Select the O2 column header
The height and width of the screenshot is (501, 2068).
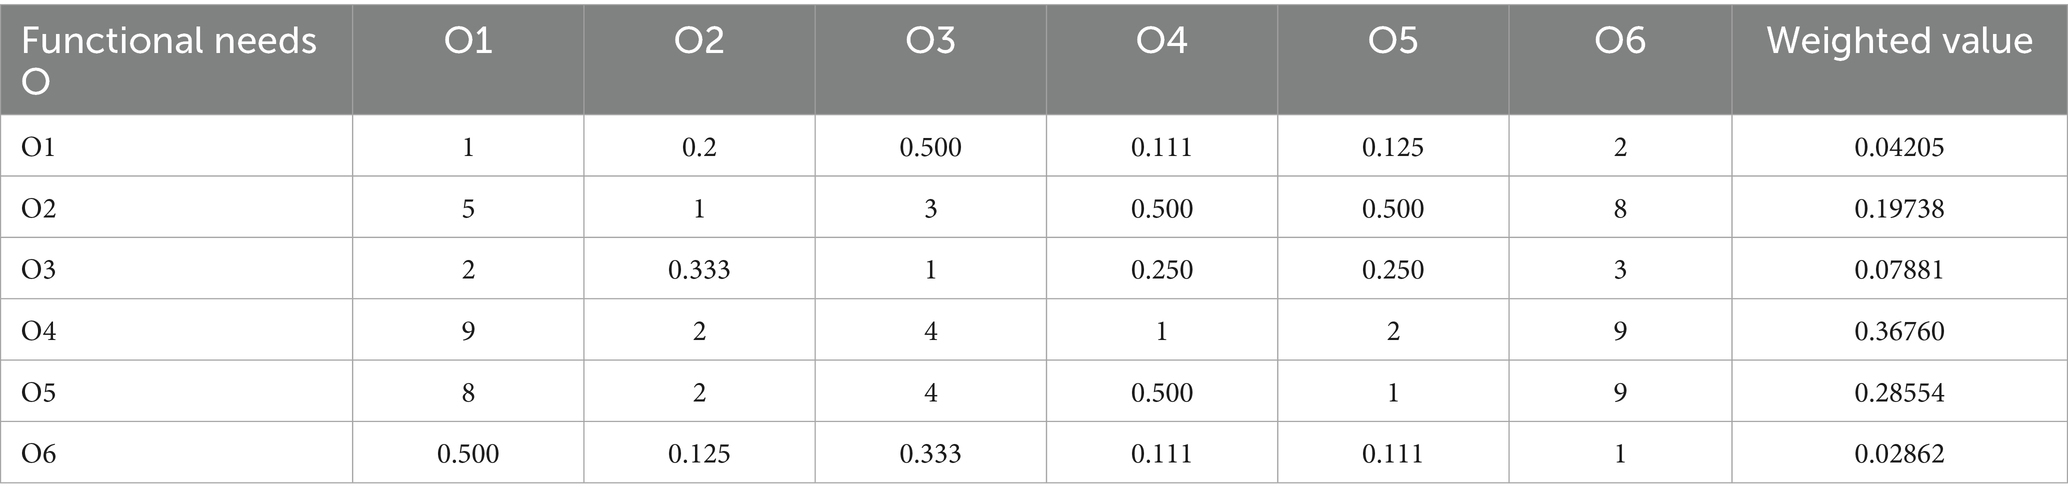tap(699, 41)
